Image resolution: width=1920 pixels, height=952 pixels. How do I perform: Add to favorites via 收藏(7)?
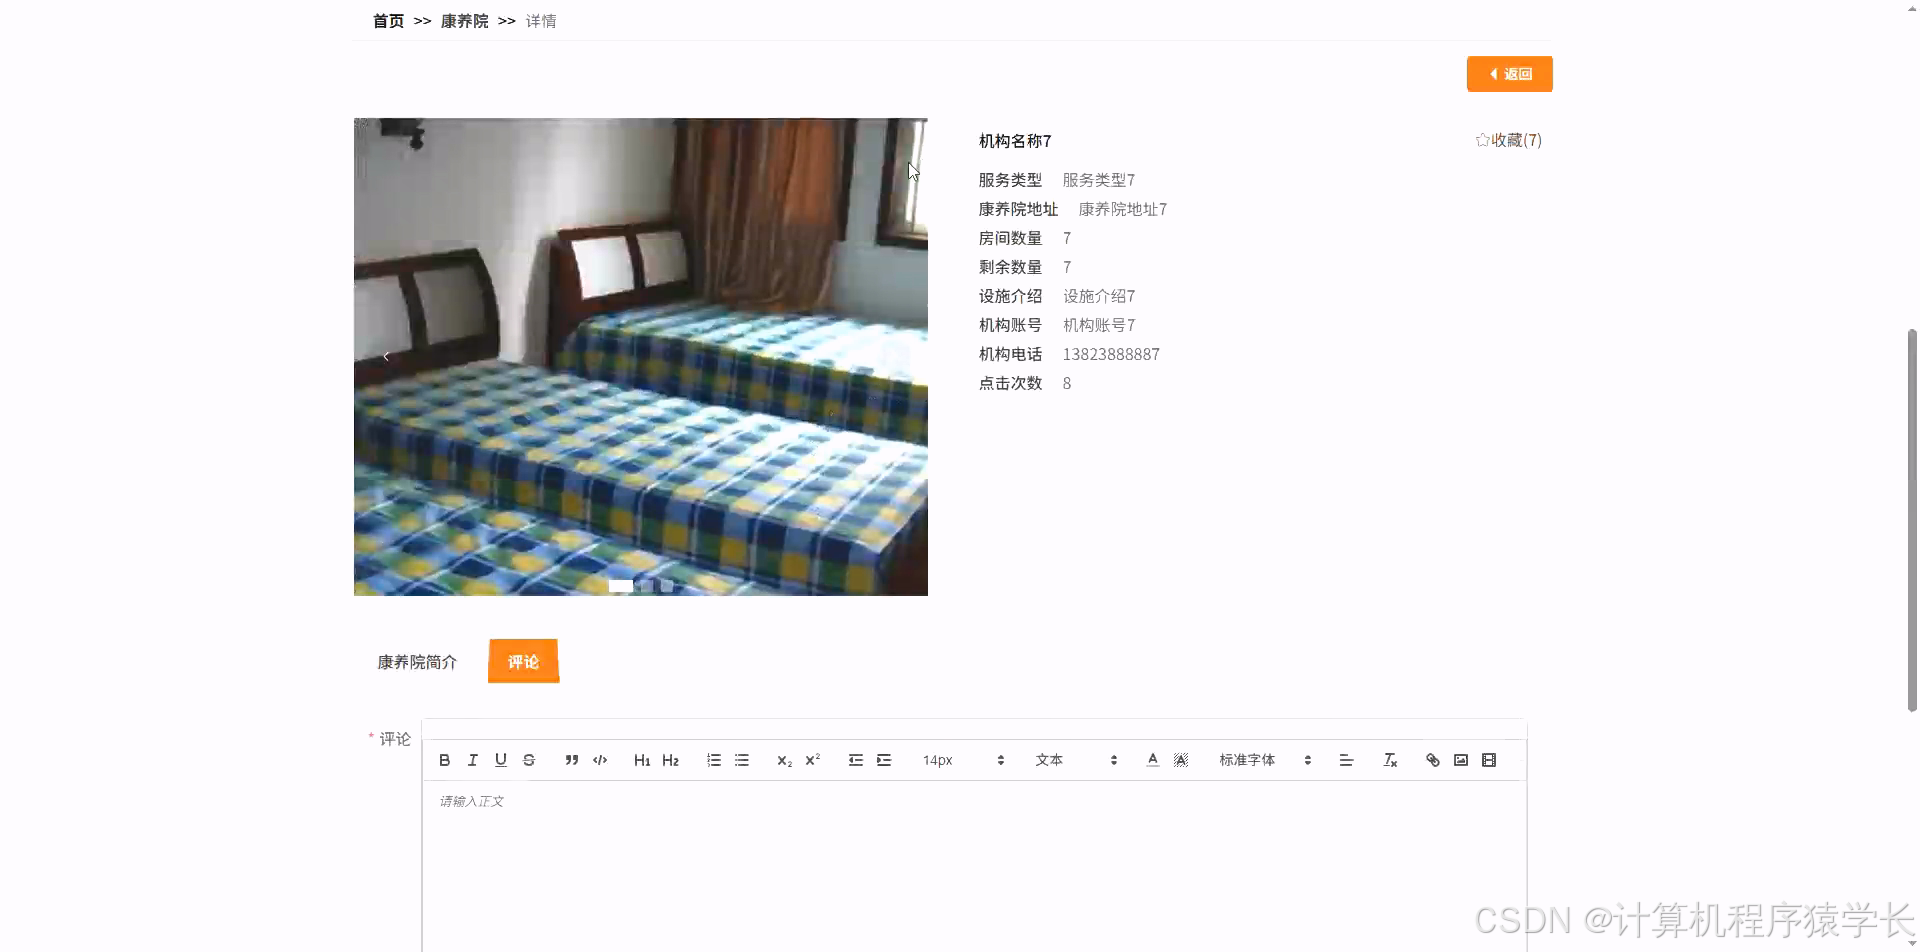[1508, 140]
